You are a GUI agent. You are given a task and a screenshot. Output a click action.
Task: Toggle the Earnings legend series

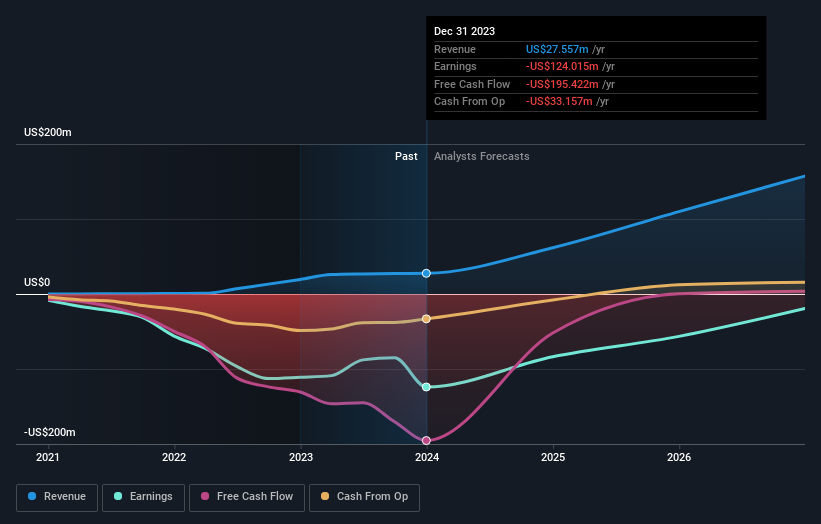pyautogui.click(x=143, y=497)
